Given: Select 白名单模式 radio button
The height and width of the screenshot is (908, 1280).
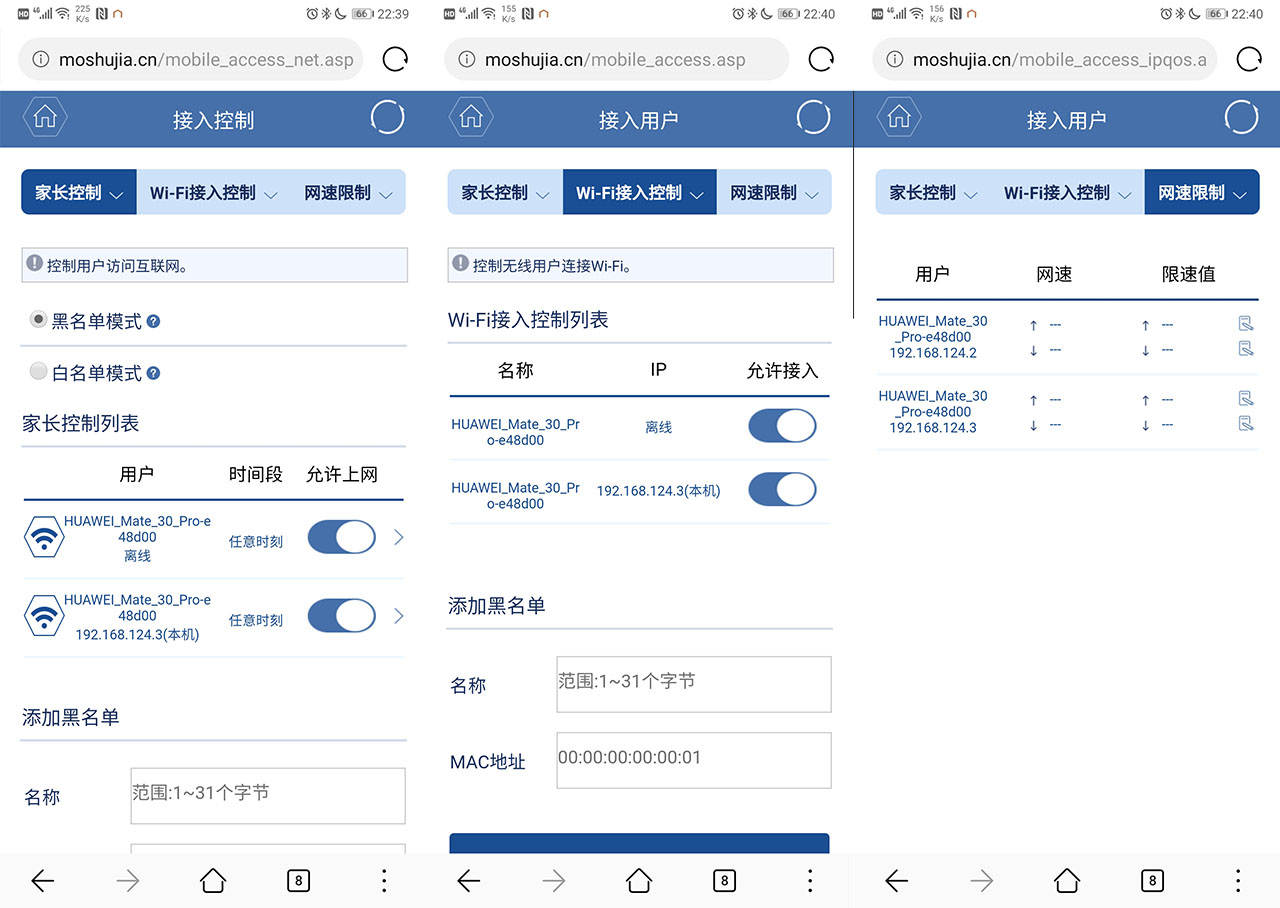Looking at the screenshot, I should (38, 372).
